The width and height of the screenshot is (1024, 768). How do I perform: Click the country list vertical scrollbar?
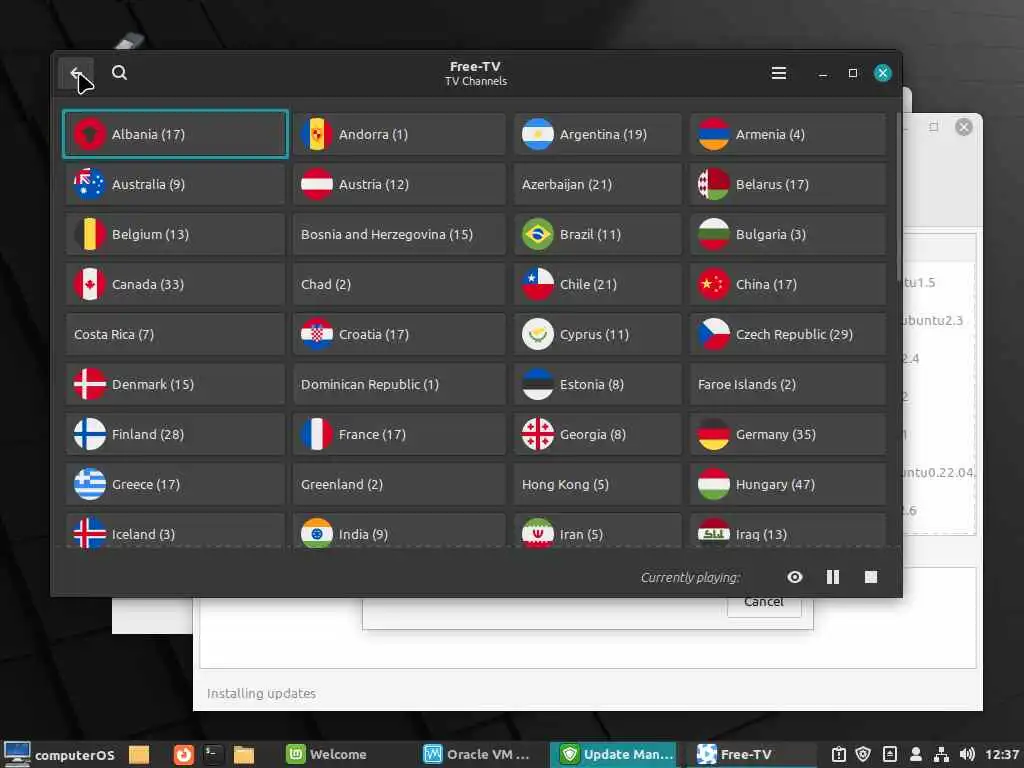(899, 196)
